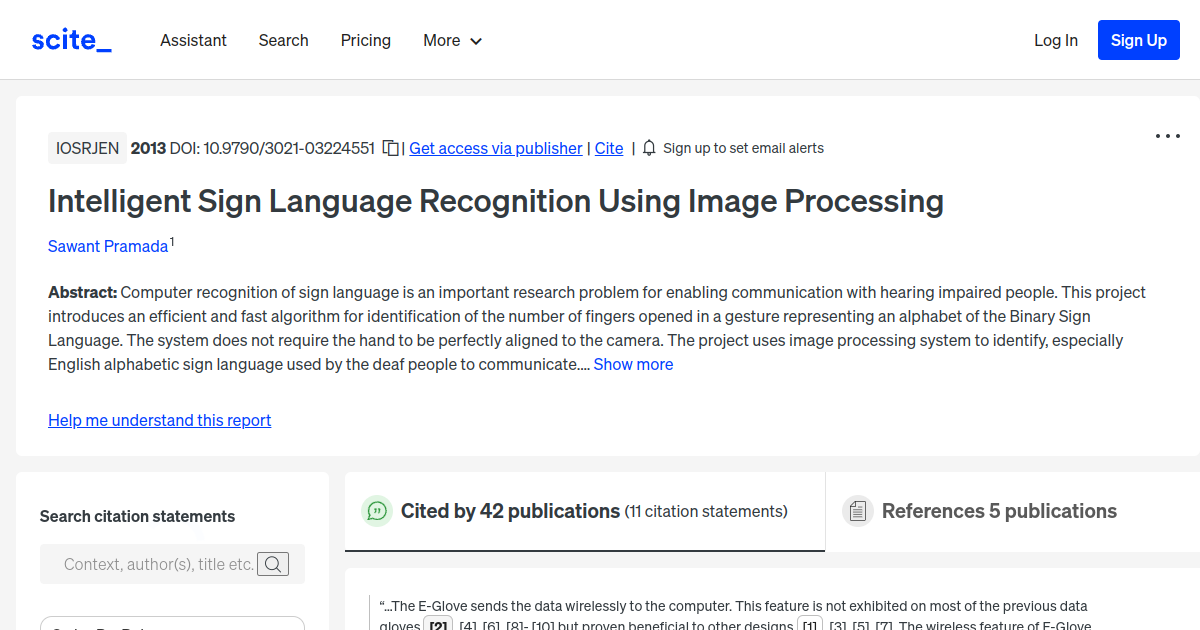Viewport: 1200px width, 630px height.
Task: Open the More navigation dropdown
Action: pos(452,40)
